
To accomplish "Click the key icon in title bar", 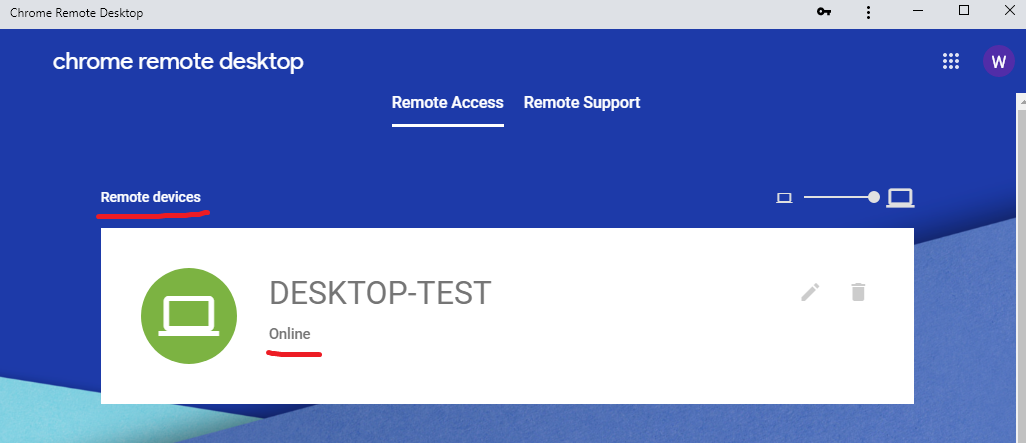I will pyautogui.click(x=824, y=12).
